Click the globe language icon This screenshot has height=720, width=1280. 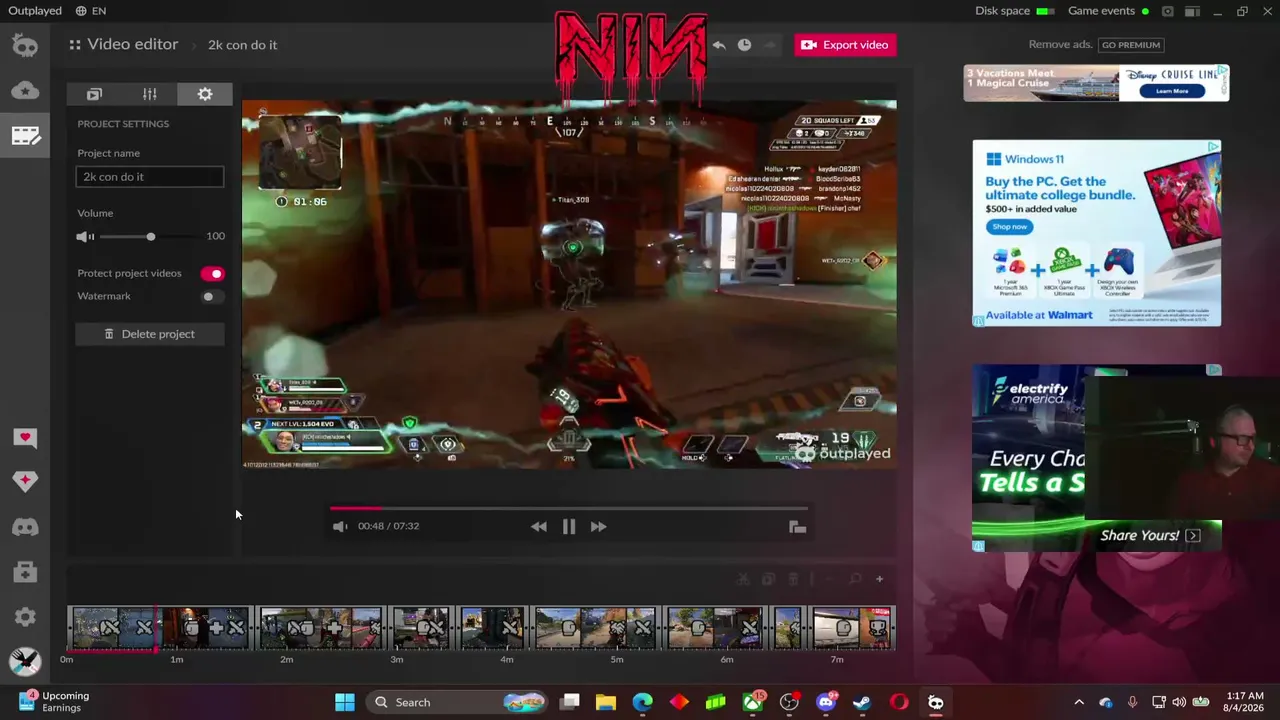click(x=81, y=11)
